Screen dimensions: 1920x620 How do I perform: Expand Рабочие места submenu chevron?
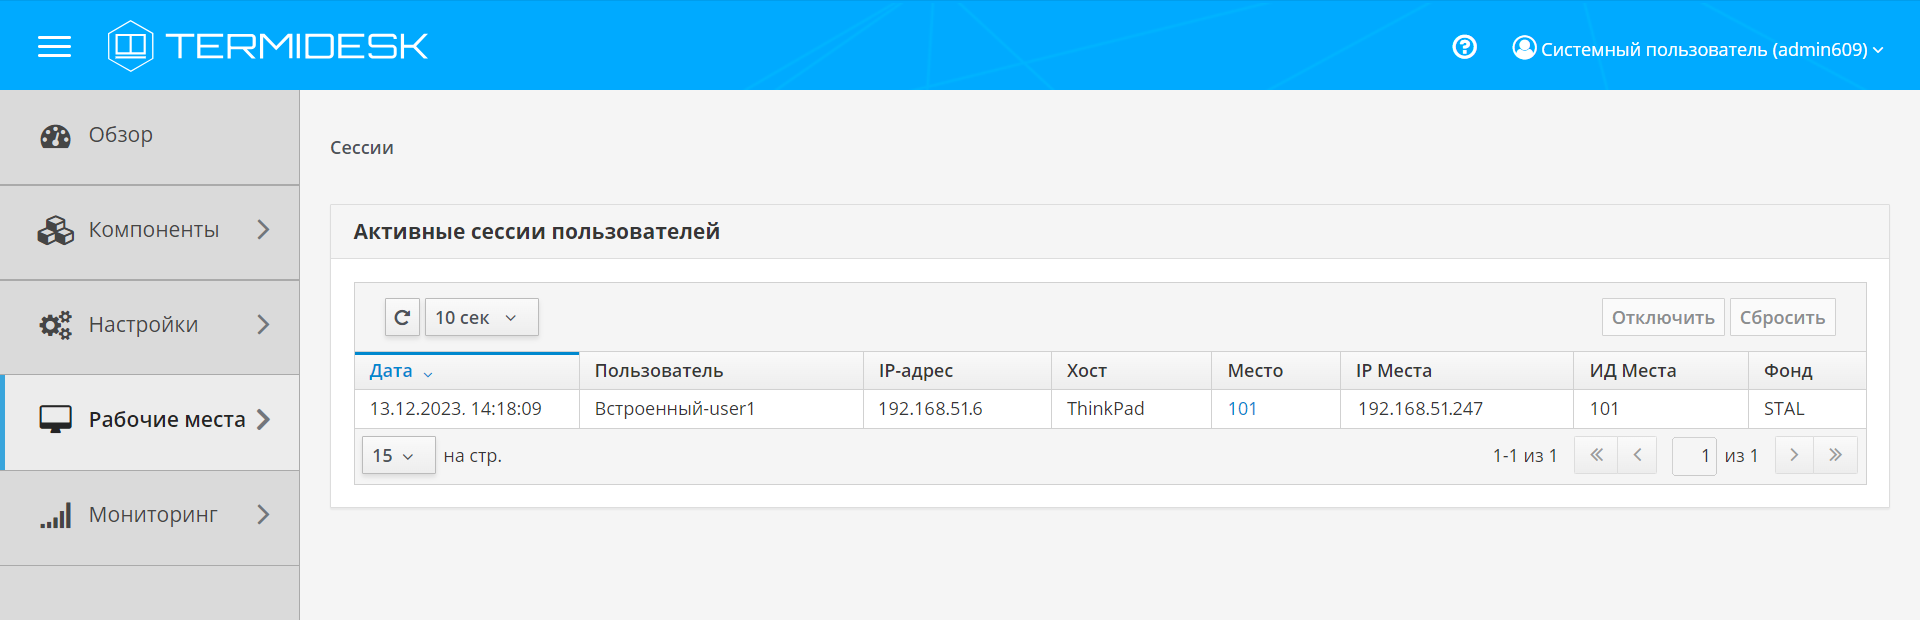click(x=263, y=420)
